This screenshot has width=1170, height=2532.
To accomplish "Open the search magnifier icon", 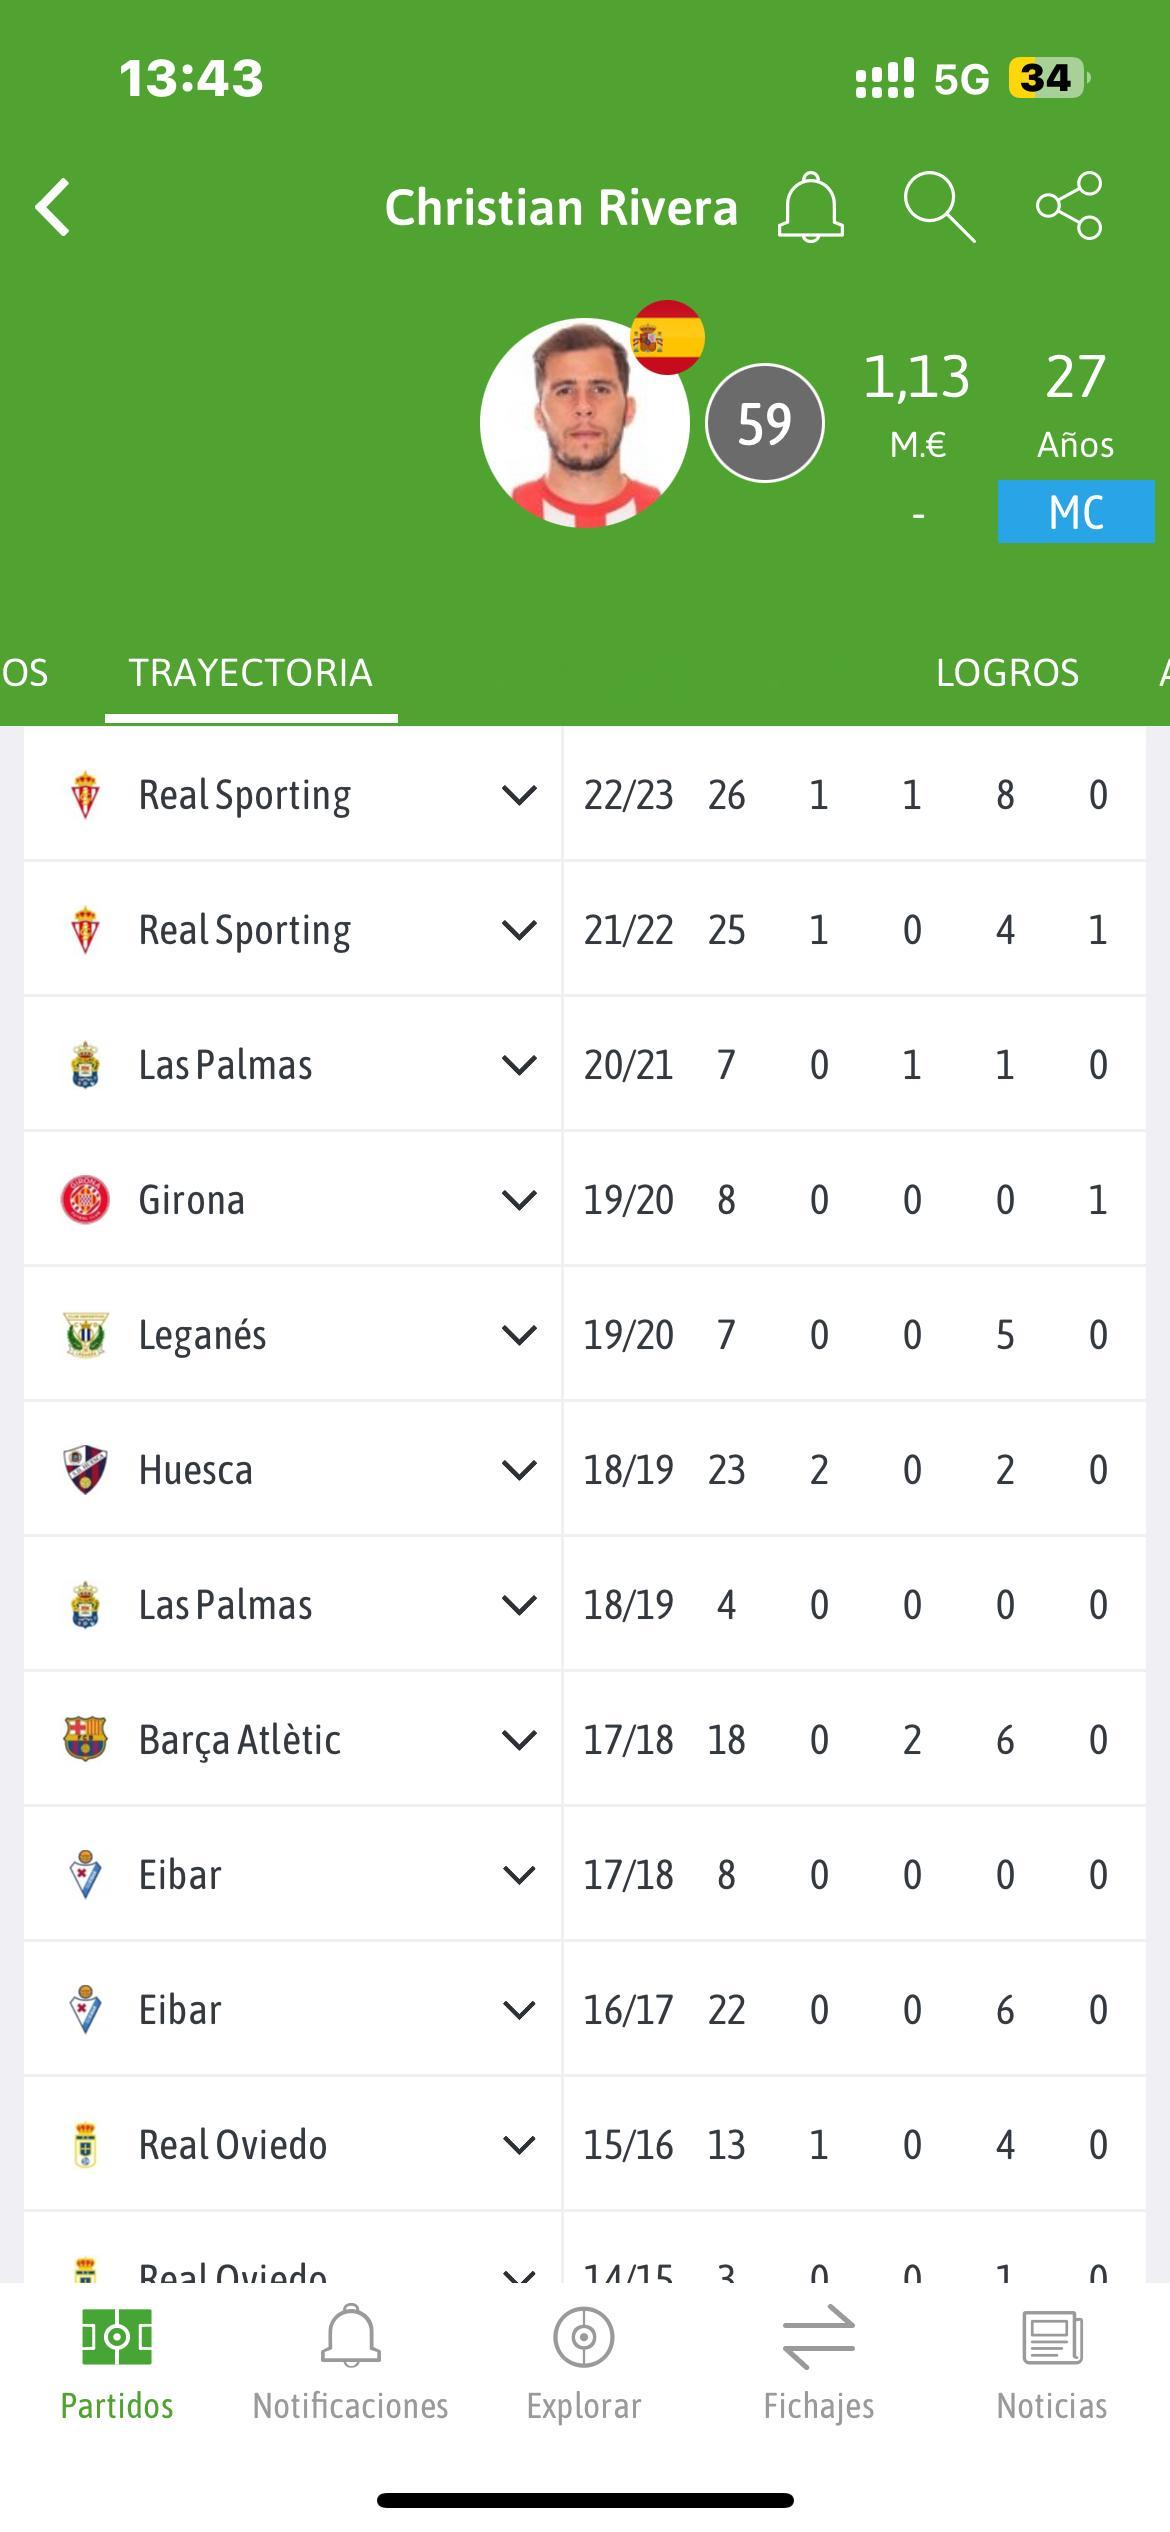I will pos(939,207).
